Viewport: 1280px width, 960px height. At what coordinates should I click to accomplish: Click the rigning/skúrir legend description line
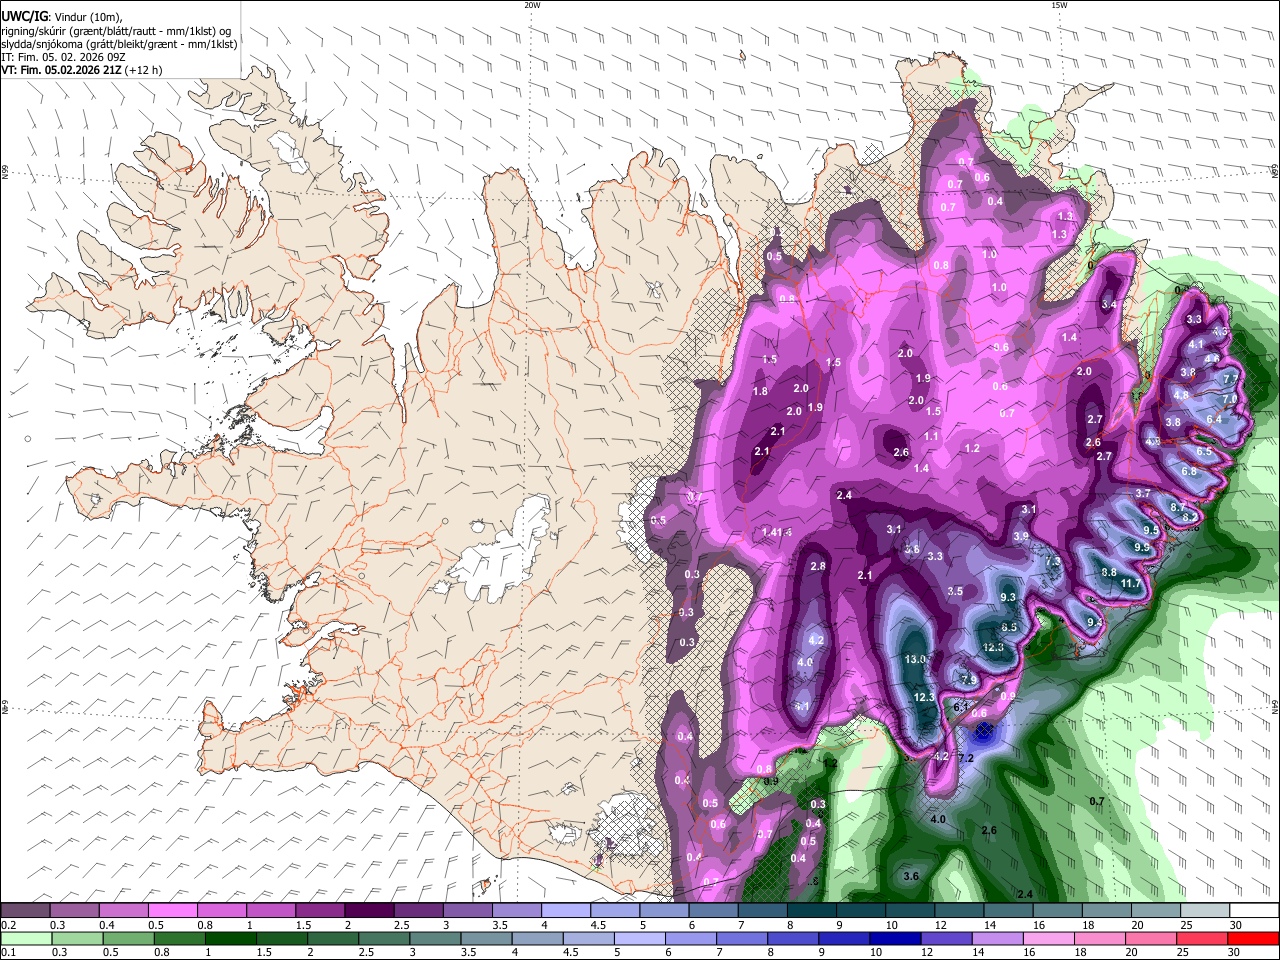(x=116, y=31)
